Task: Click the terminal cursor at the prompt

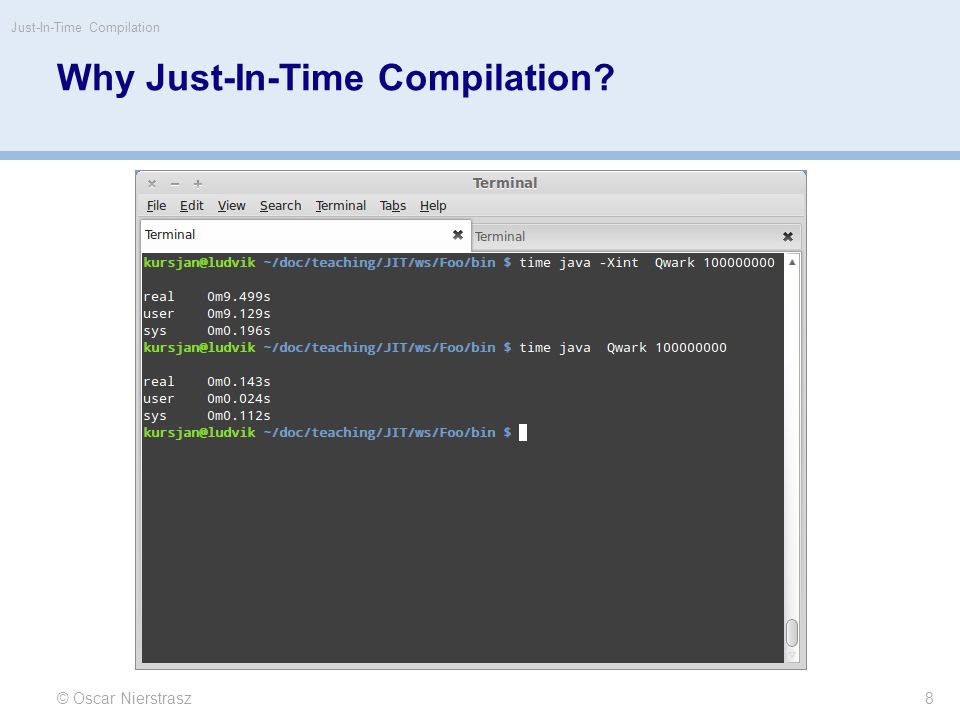Action: pos(523,432)
